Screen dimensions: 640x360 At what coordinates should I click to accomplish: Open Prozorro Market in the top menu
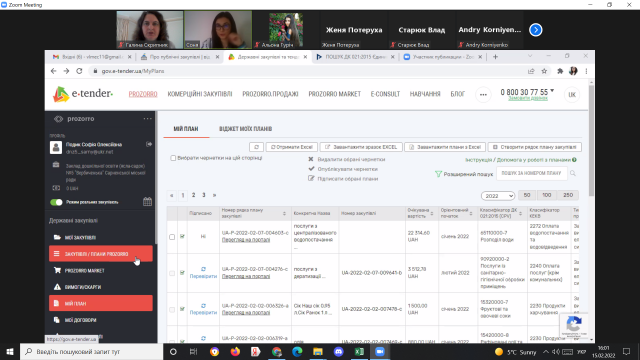pyautogui.click(x=334, y=94)
